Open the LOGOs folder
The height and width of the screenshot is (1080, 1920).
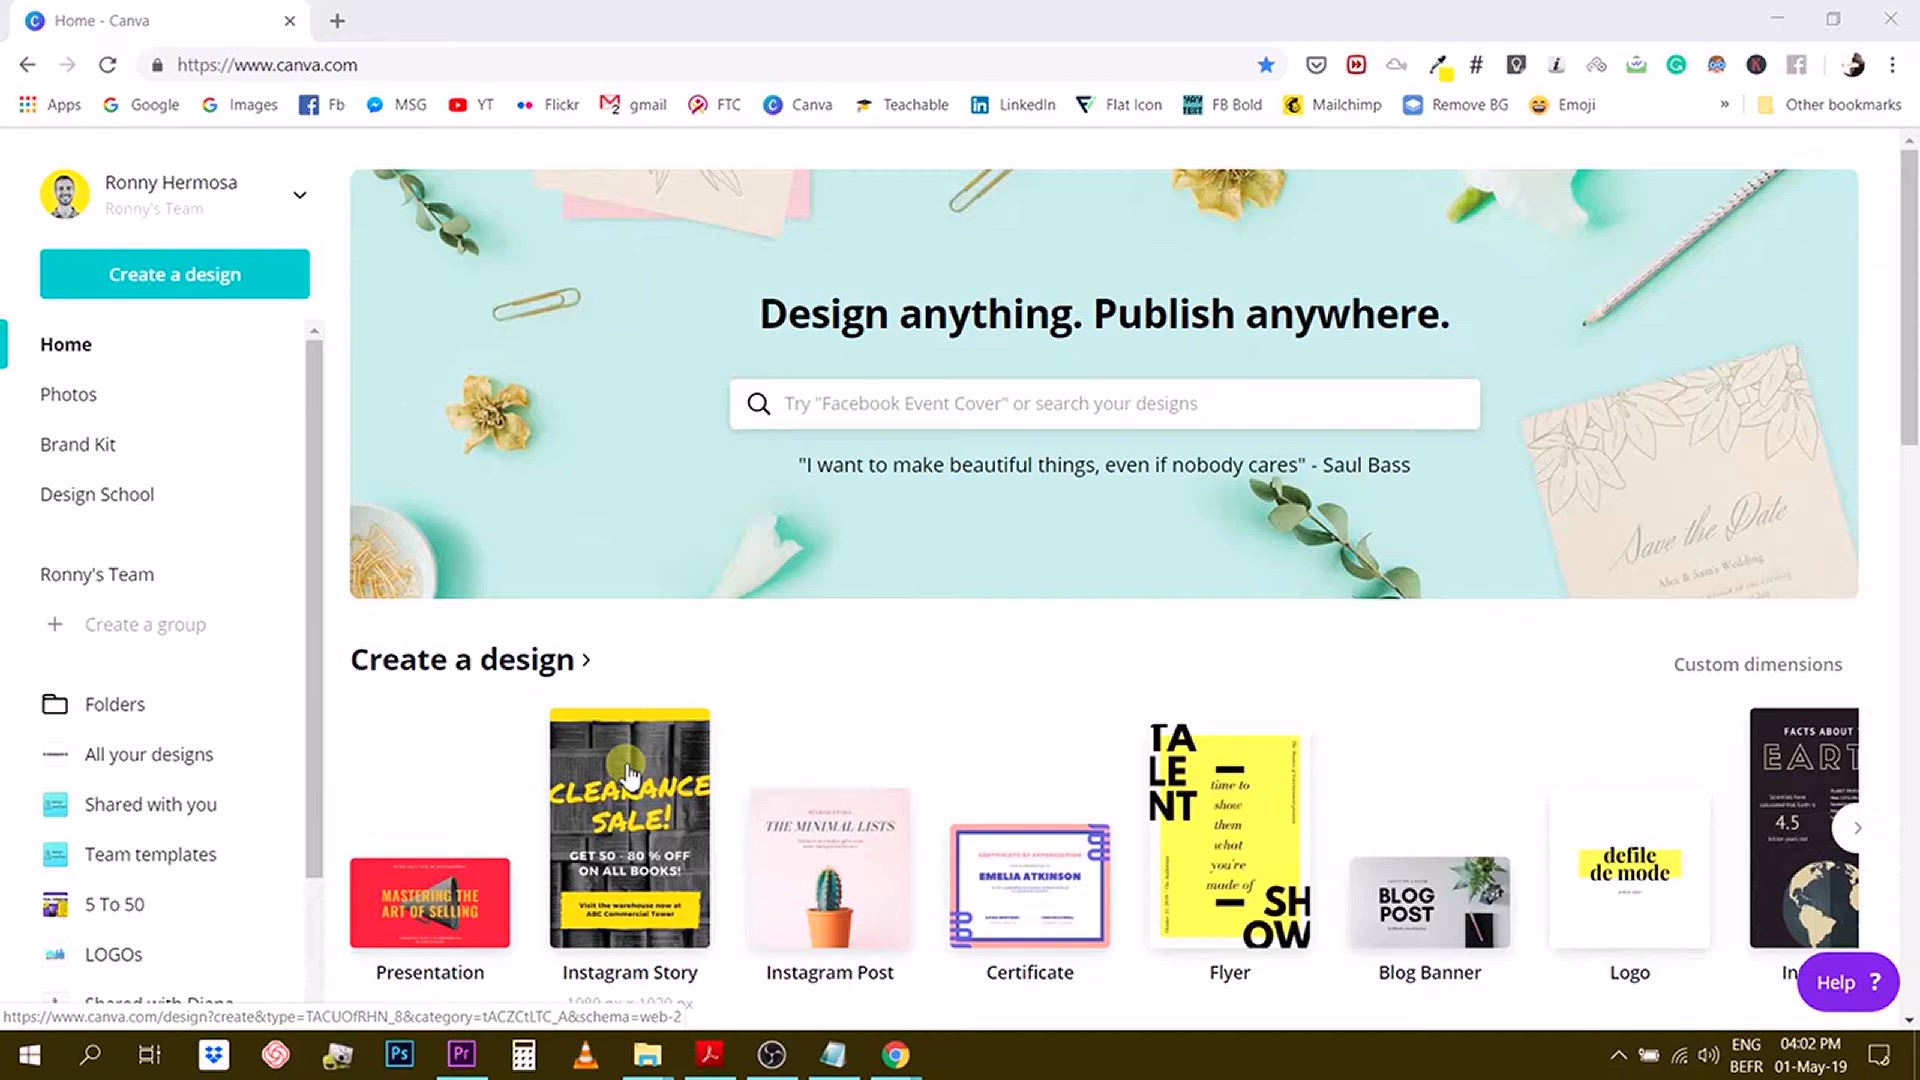(113, 954)
